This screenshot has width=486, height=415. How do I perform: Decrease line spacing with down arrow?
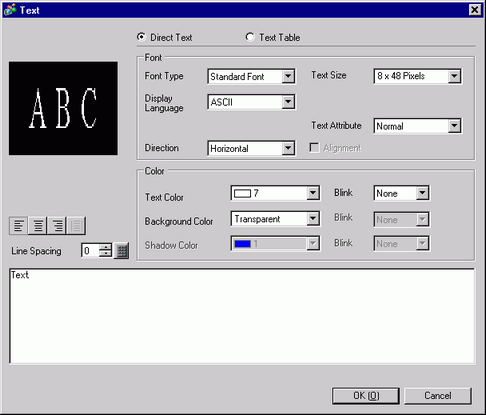point(105,254)
